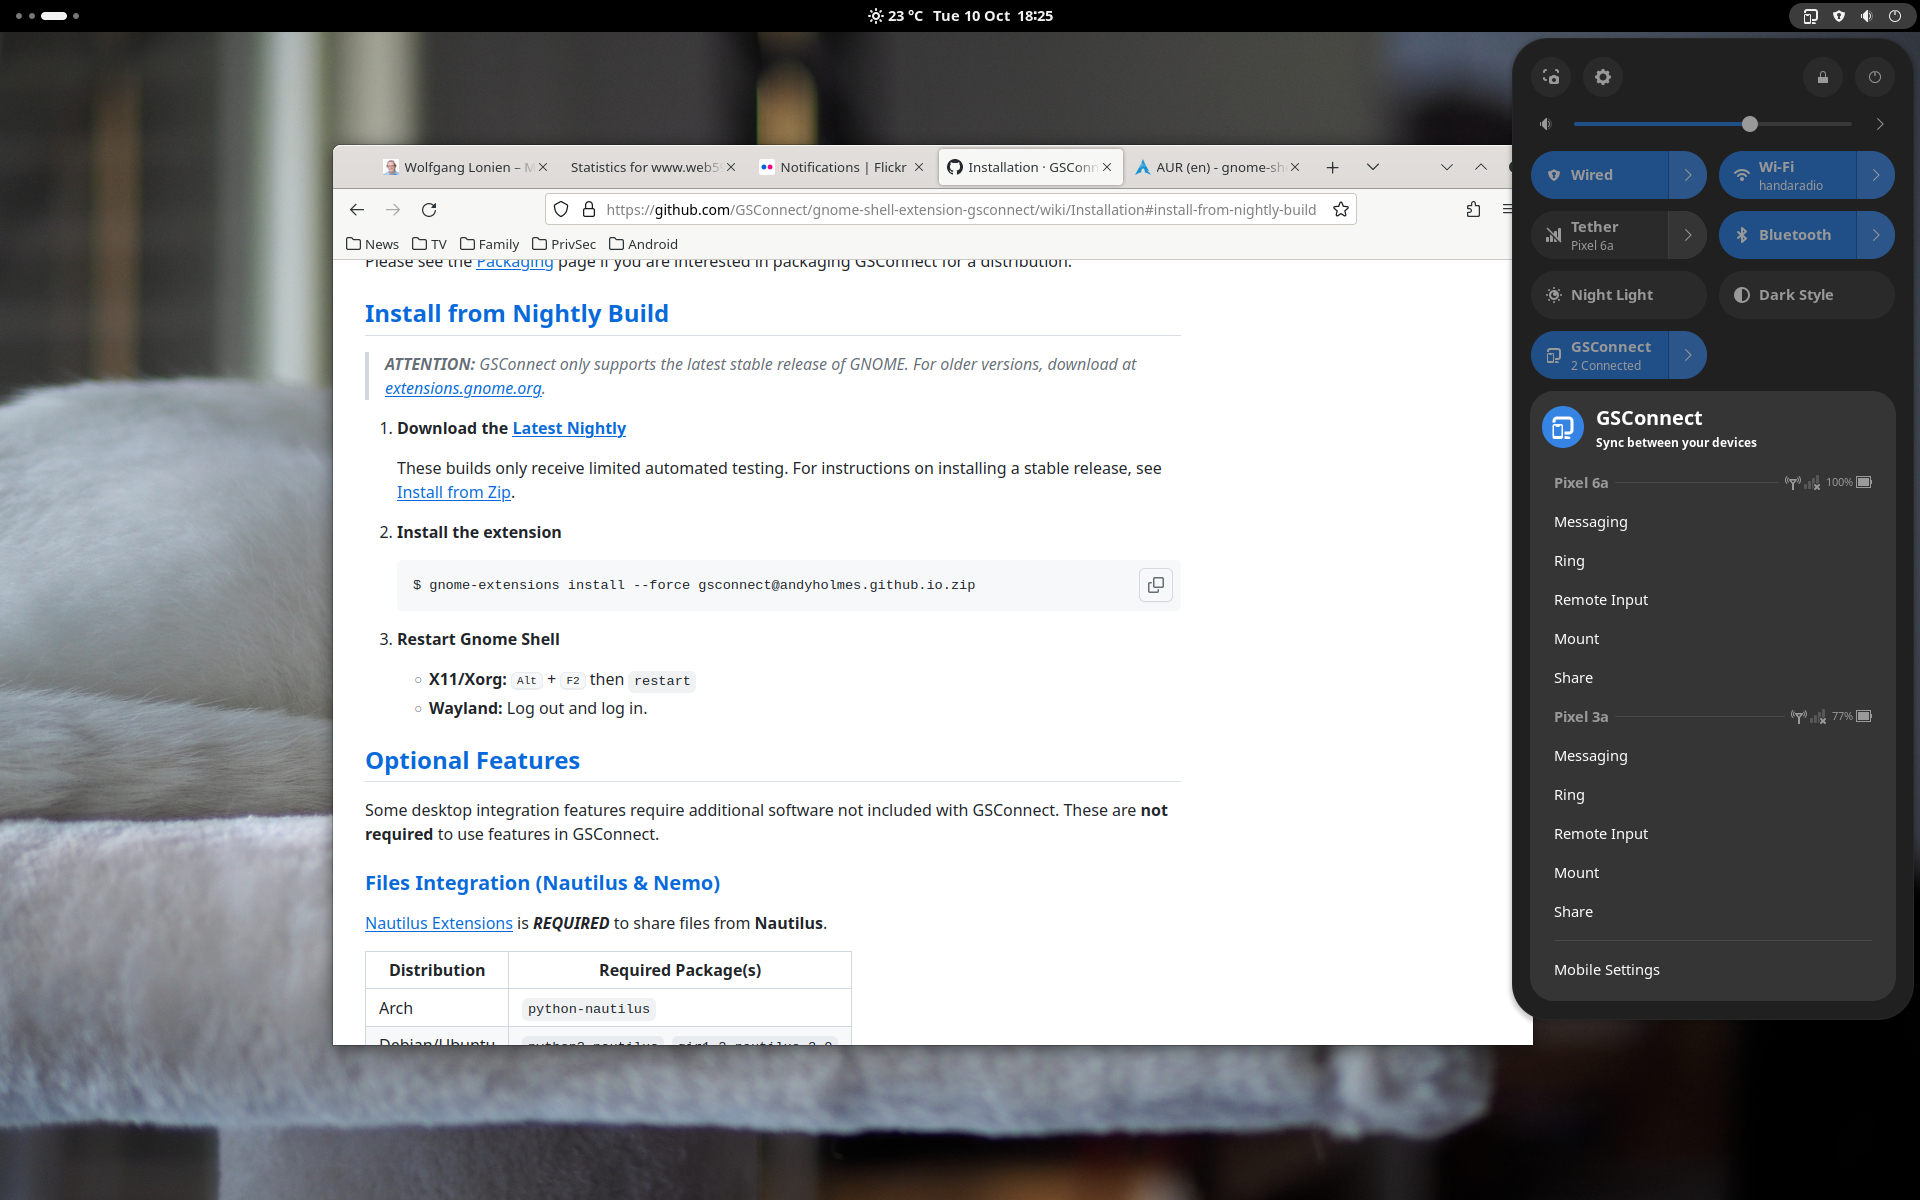
Task: Open the list all tabs dropdown
Action: (x=1373, y=167)
